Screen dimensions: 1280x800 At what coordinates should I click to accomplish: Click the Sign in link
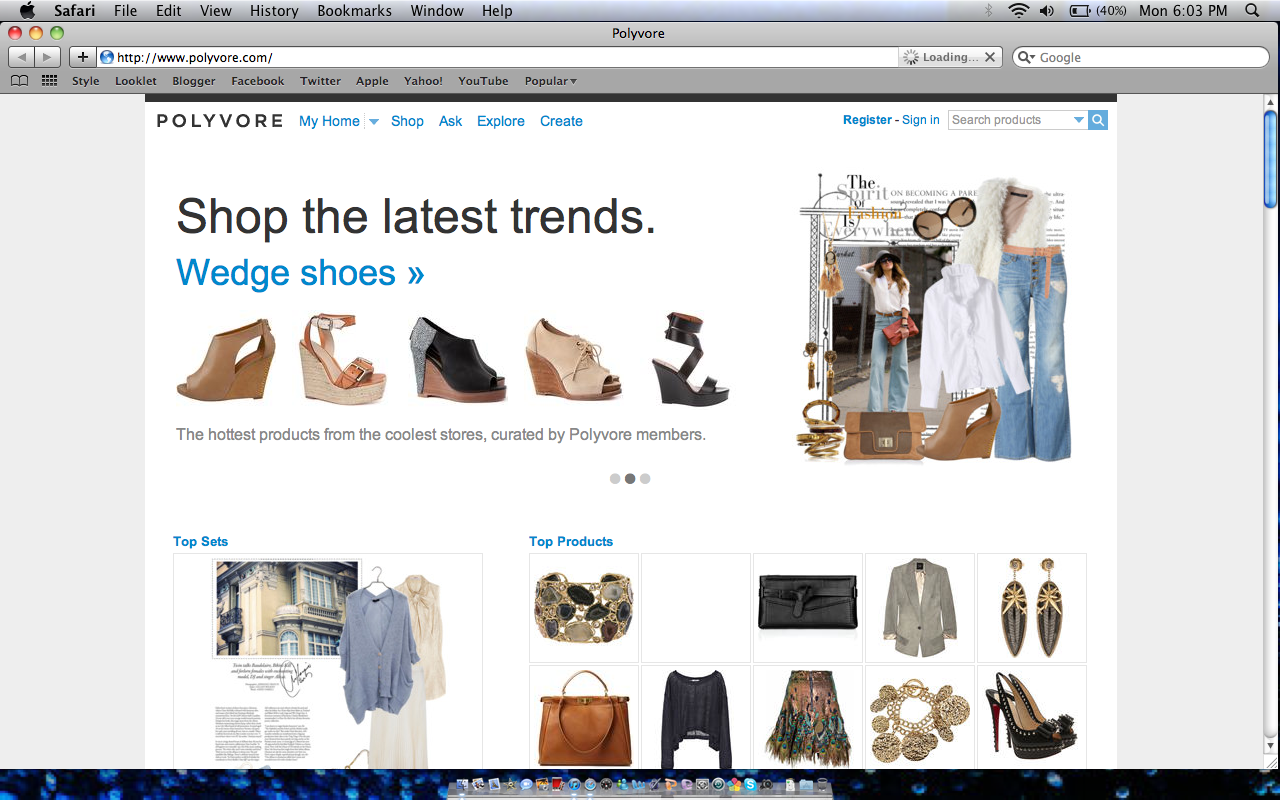(921, 120)
